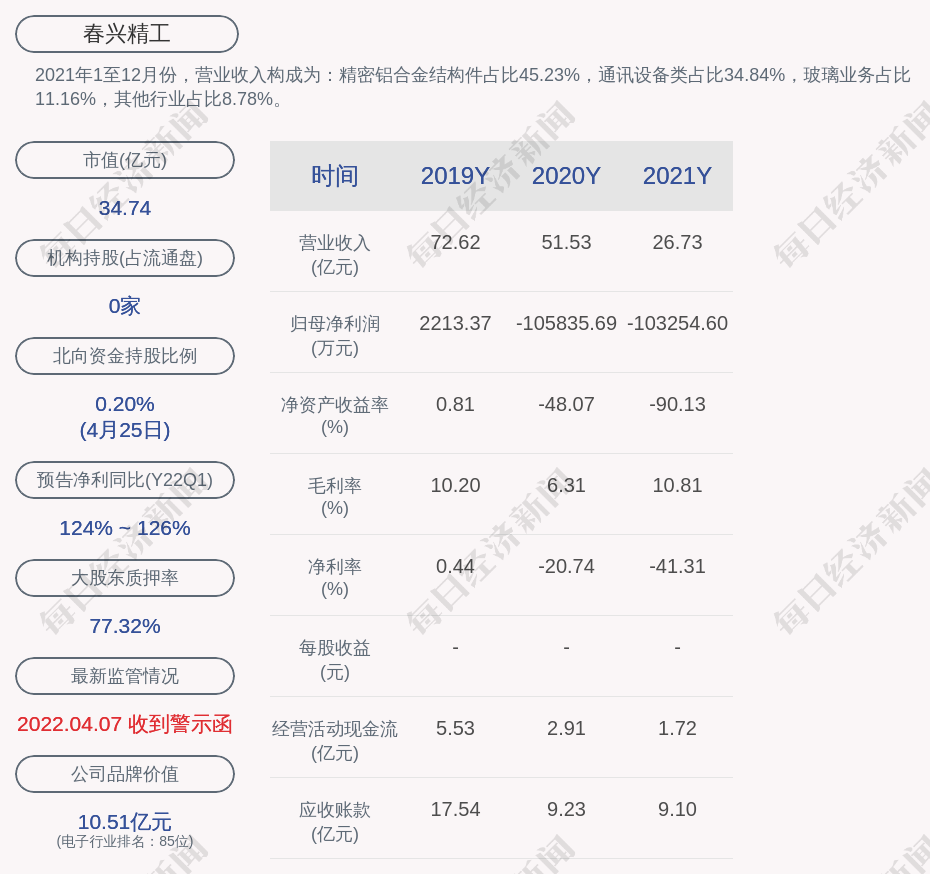Viewport: 930px width, 874px height.
Task: Click the market cap value 34.74
Action: click(124, 208)
